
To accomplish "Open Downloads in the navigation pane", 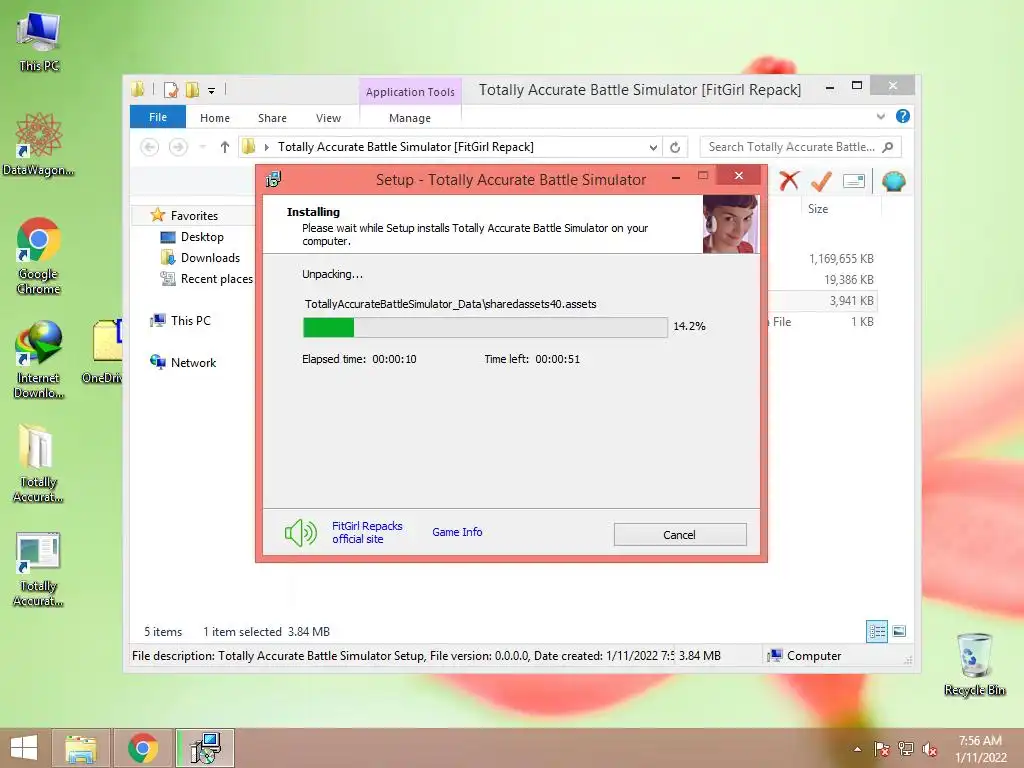I will 210,258.
